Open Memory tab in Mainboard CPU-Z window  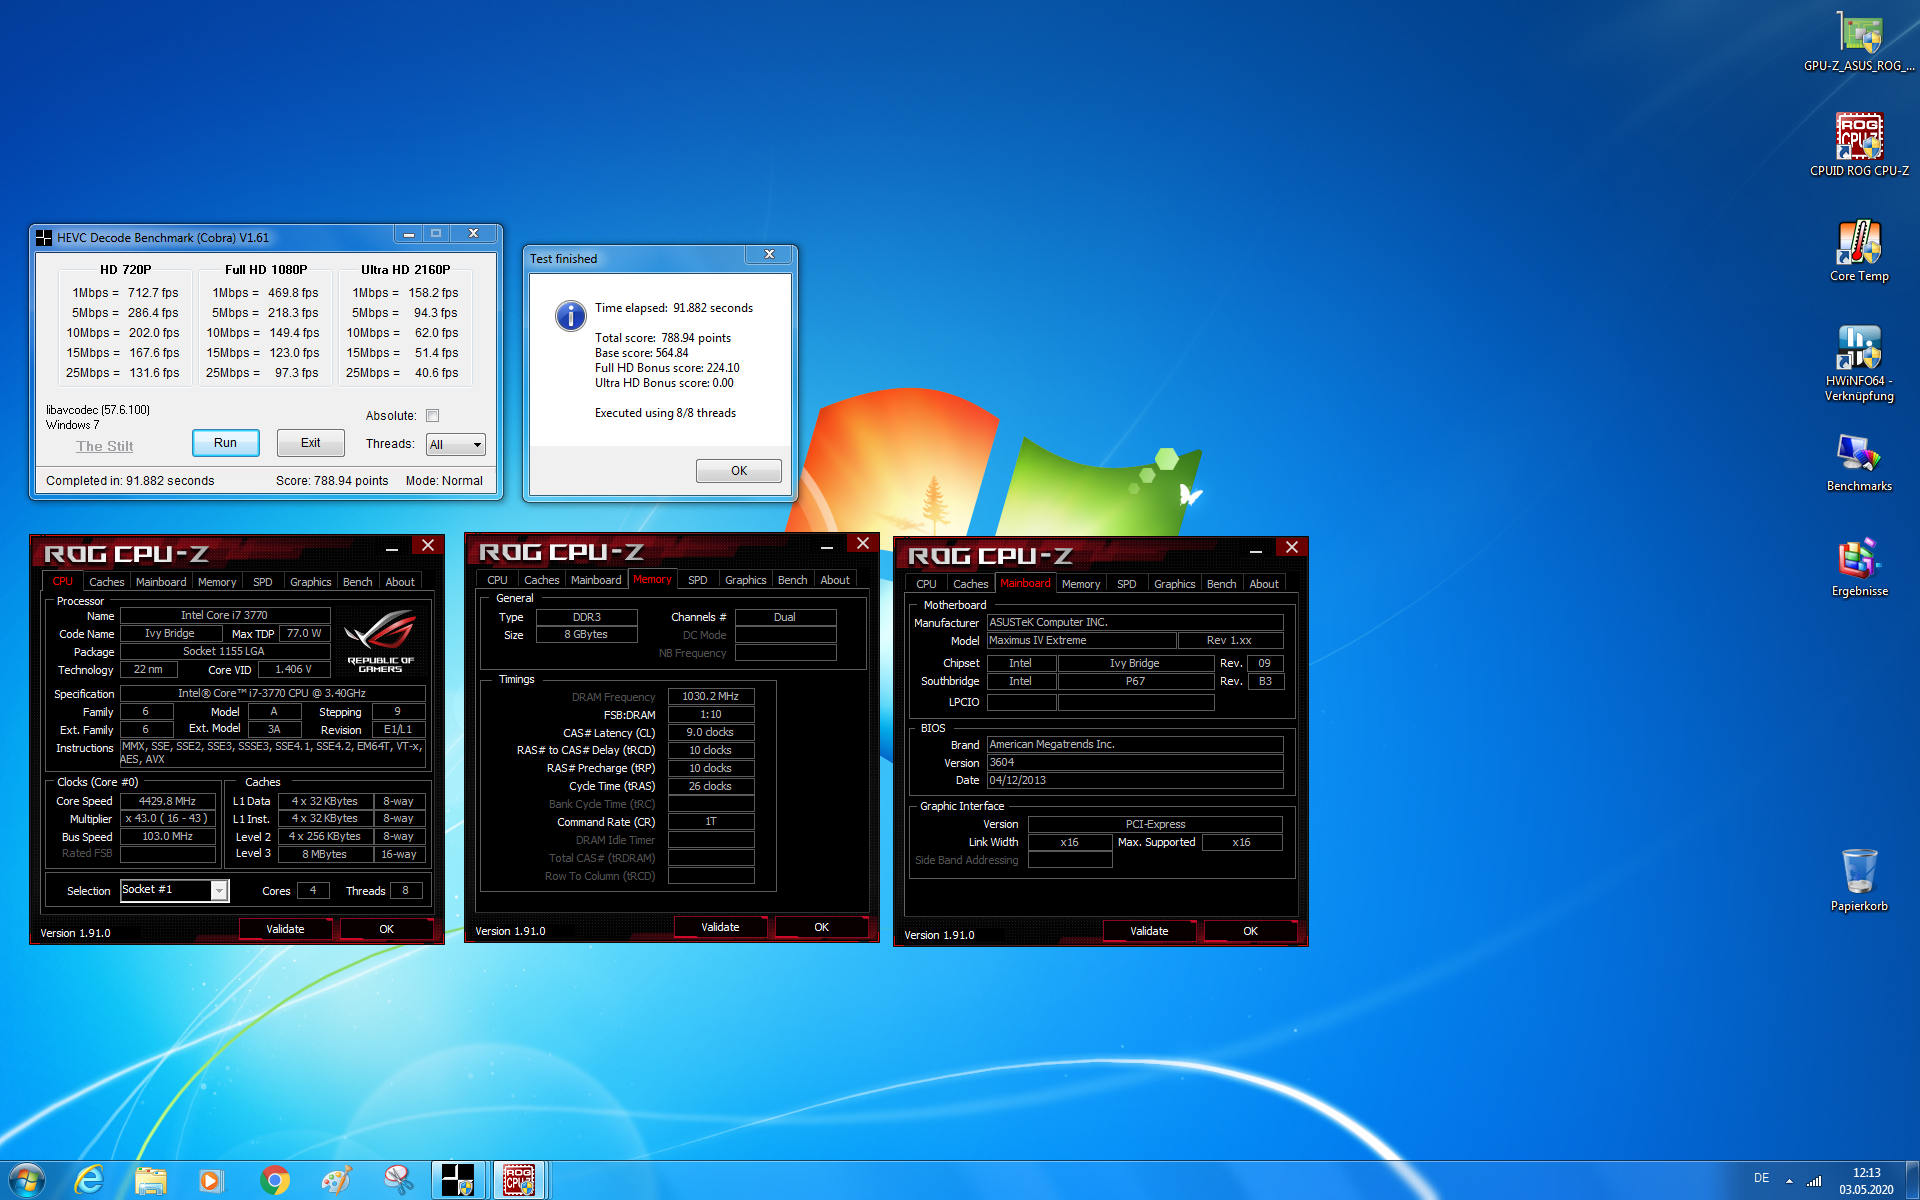pyautogui.click(x=1080, y=584)
